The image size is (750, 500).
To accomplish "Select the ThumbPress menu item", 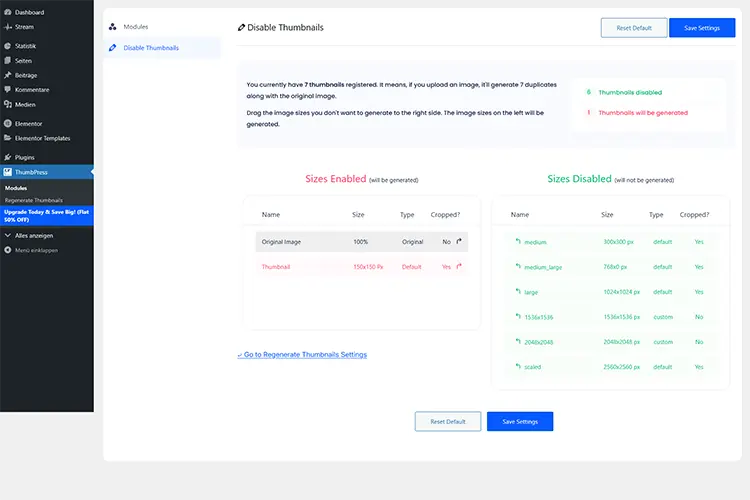I will click(x=47, y=172).
